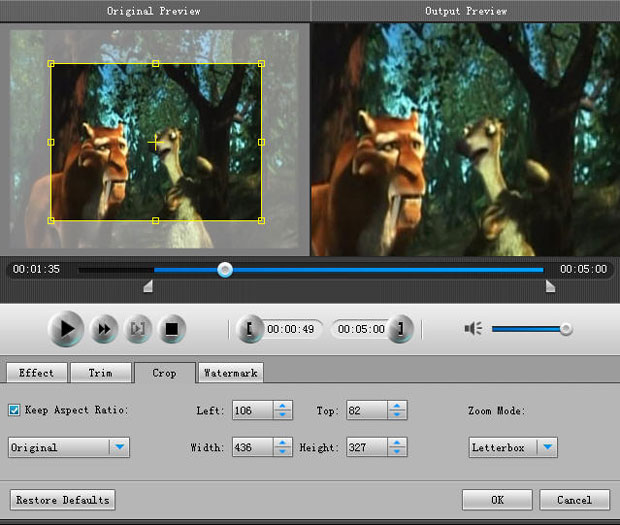Click the fast forward button
The image size is (620, 525).
pyautogui.click(x=104, y=329)
